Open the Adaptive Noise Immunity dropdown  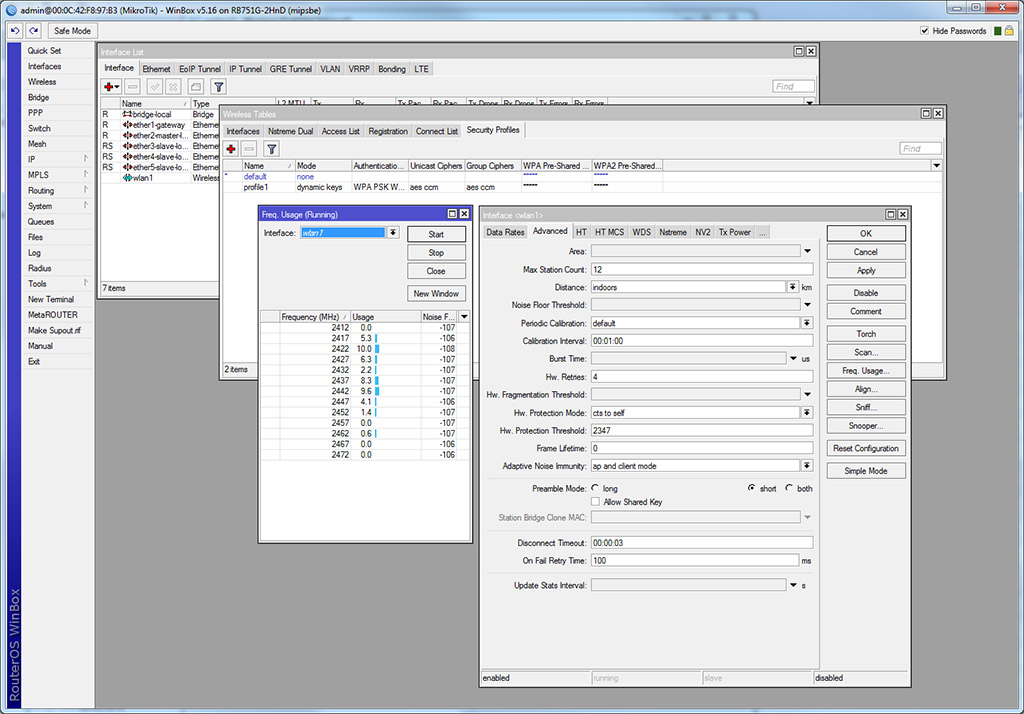[806, 466]
